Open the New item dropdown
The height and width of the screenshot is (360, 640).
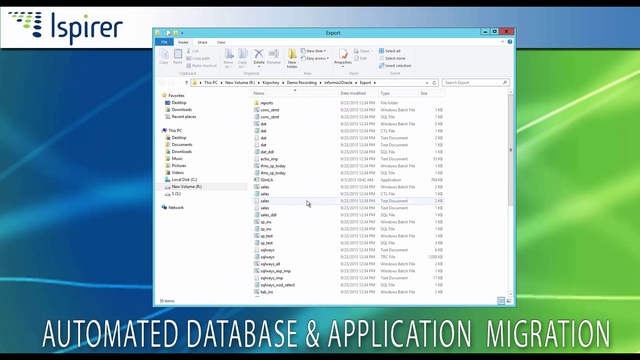(313, 51)
